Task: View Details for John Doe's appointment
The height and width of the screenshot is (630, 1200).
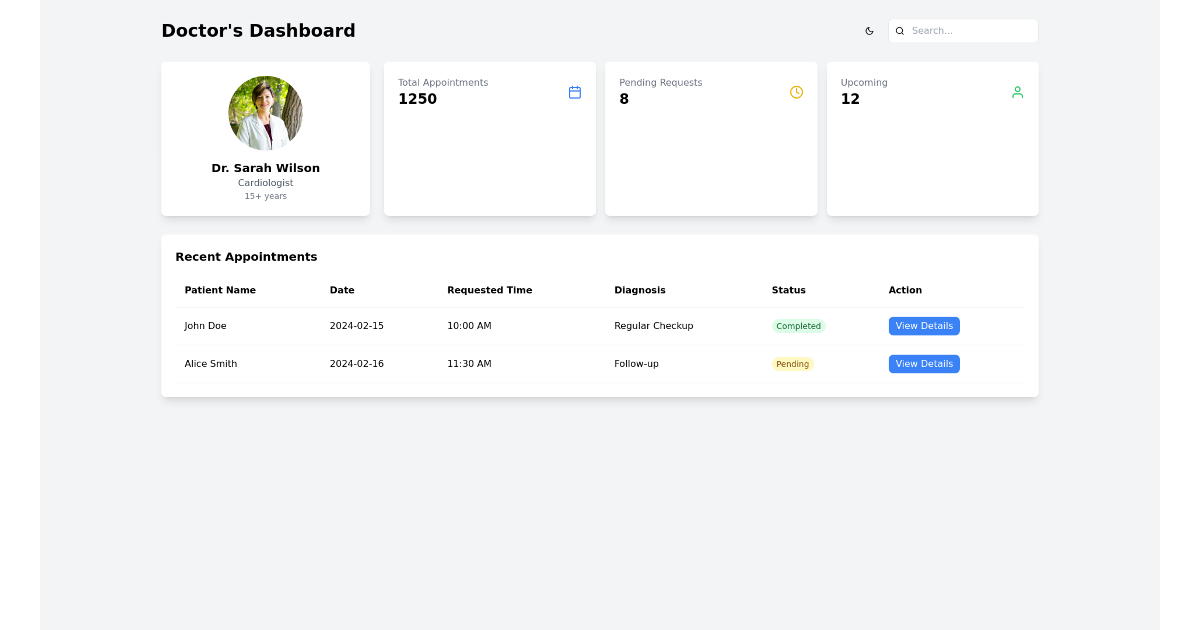Action: click(x=923, y=325)
